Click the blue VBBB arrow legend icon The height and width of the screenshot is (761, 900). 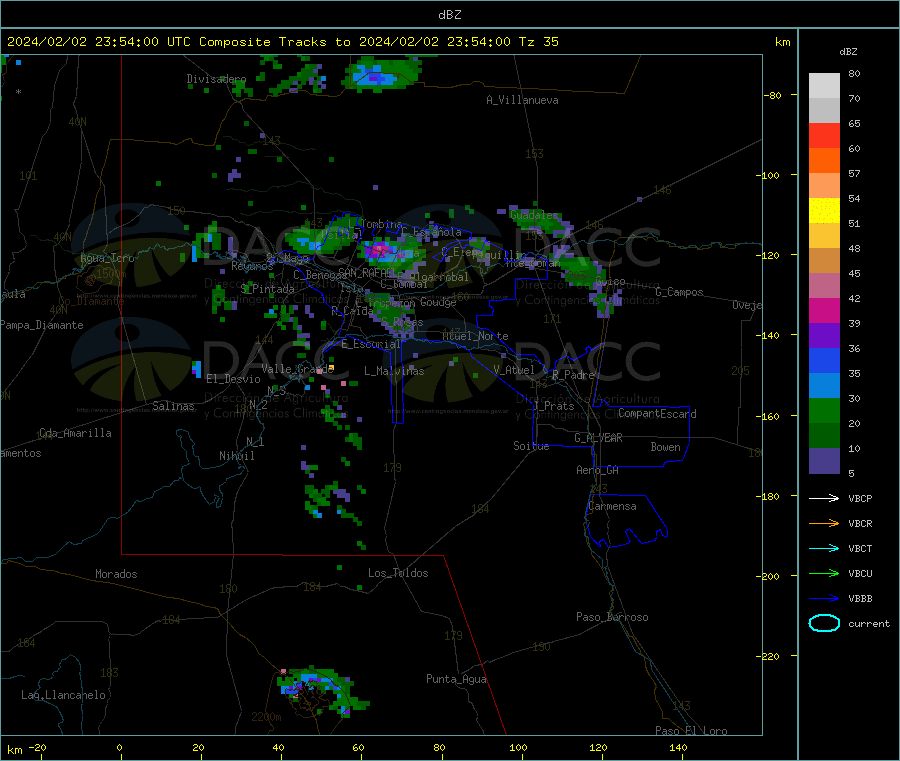click(x=824, y=598)
